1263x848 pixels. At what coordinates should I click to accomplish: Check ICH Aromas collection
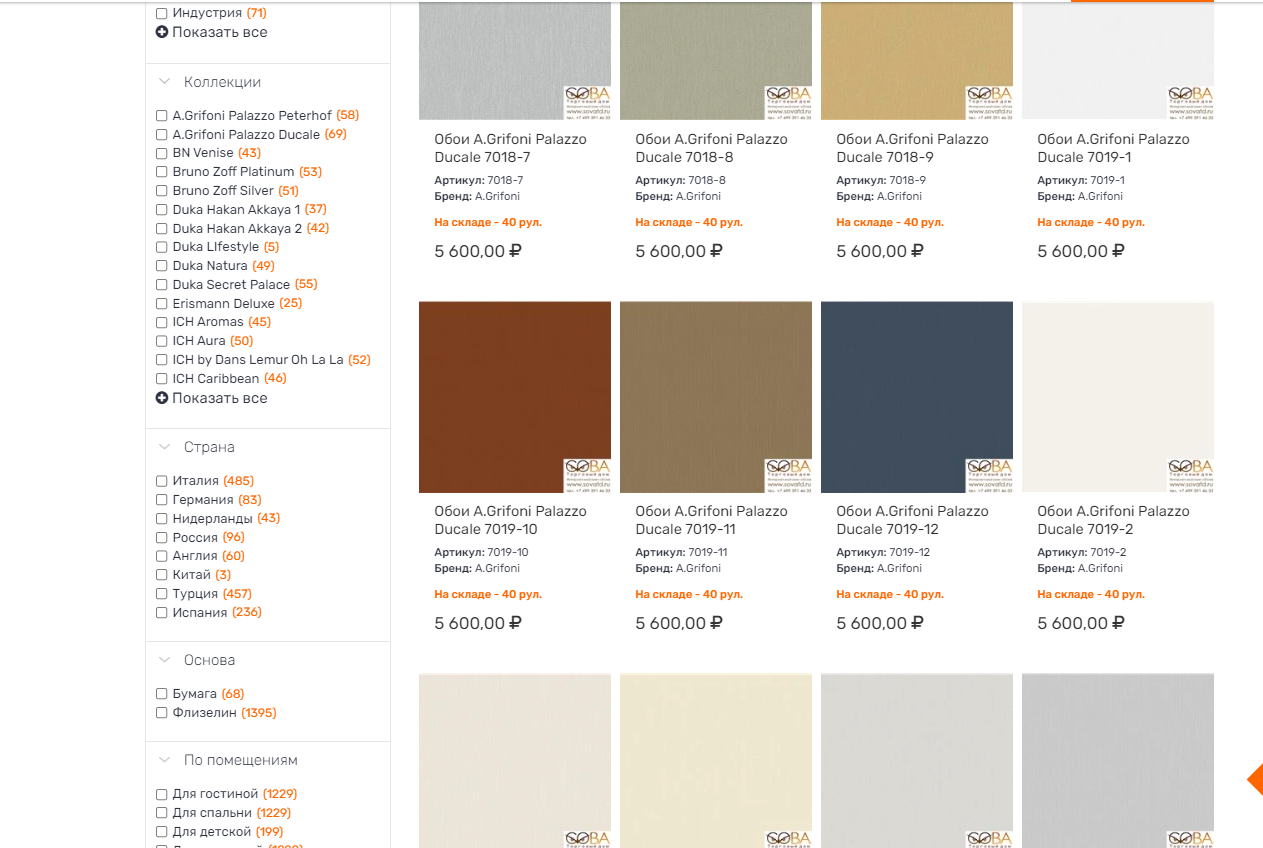[x=162, y=322]
